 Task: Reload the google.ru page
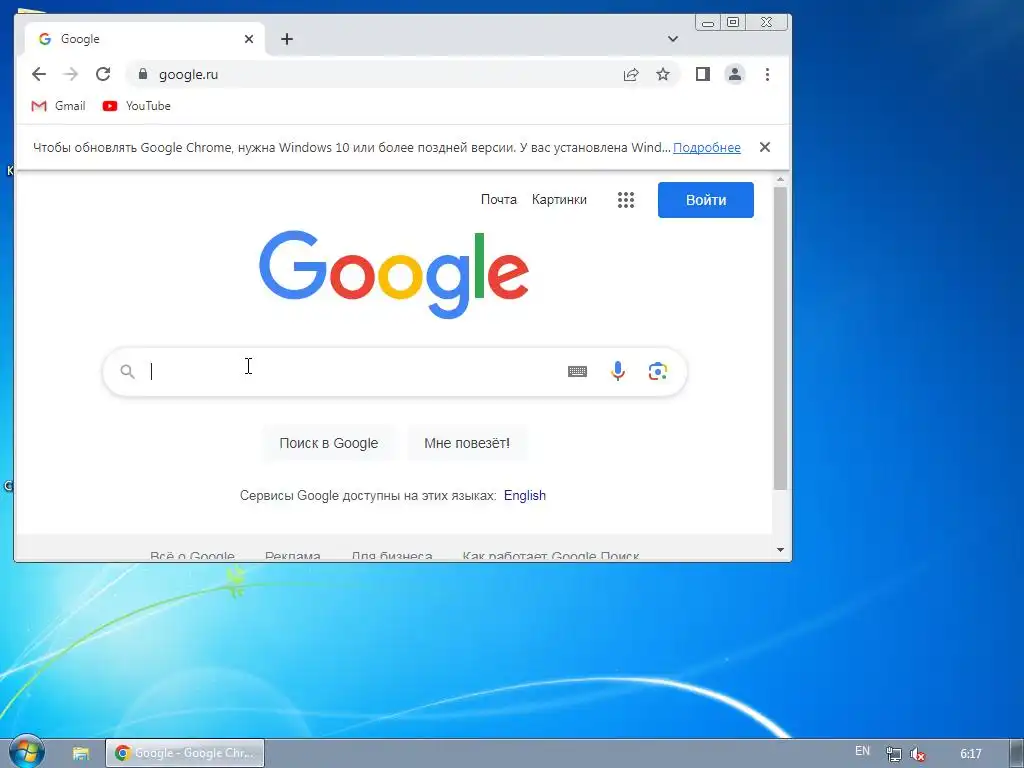(103, 74)
